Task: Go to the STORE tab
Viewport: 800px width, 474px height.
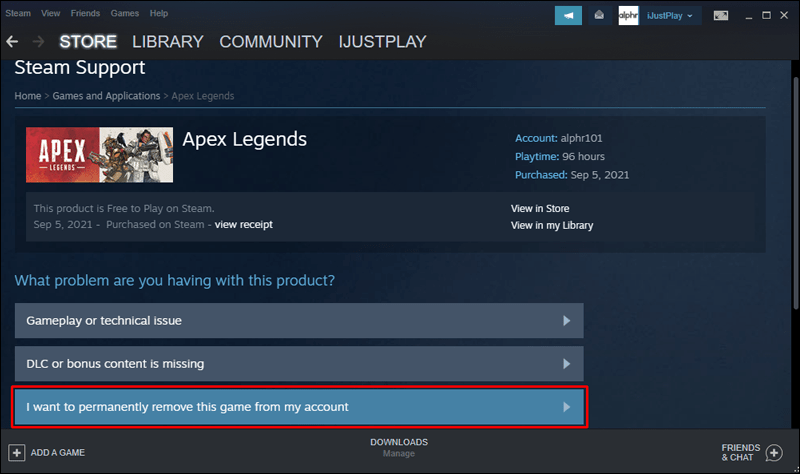Action: [88, 42]
